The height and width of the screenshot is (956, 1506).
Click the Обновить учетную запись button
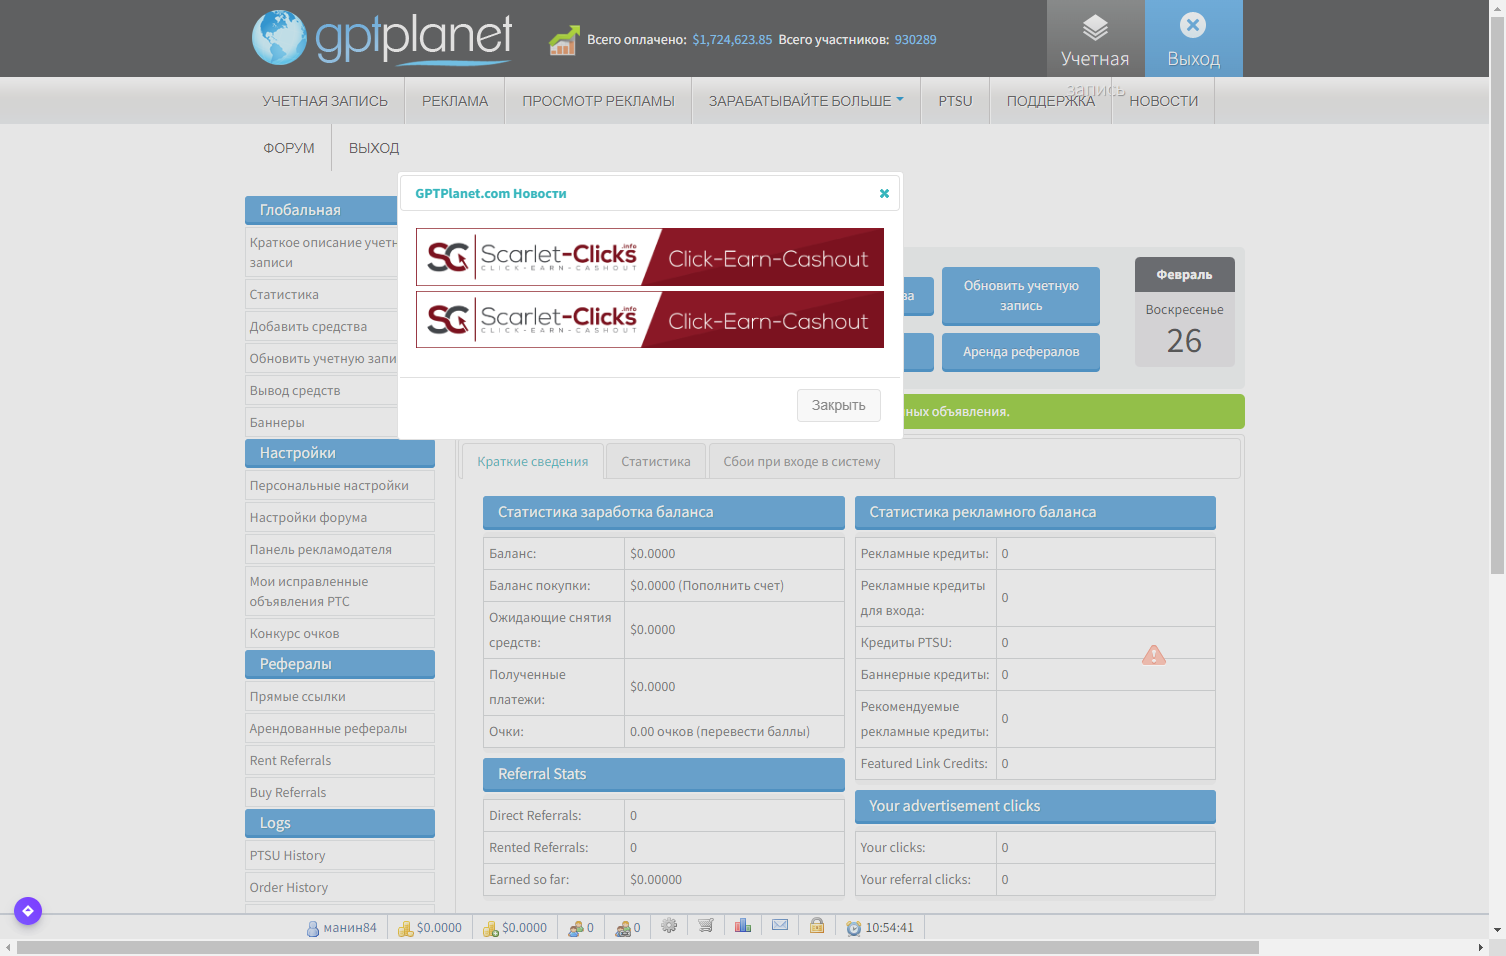[x=1021, y=296]
